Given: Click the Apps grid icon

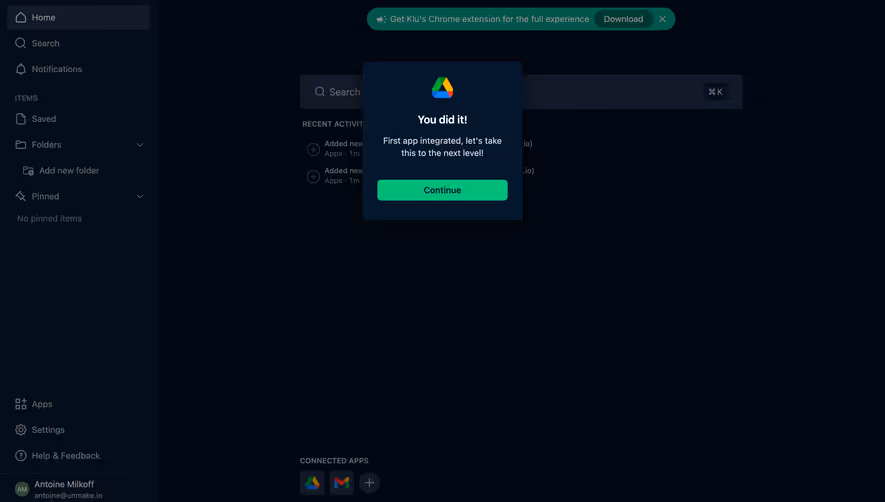Looking at the screenshot, I should click(x=21, y=404).
